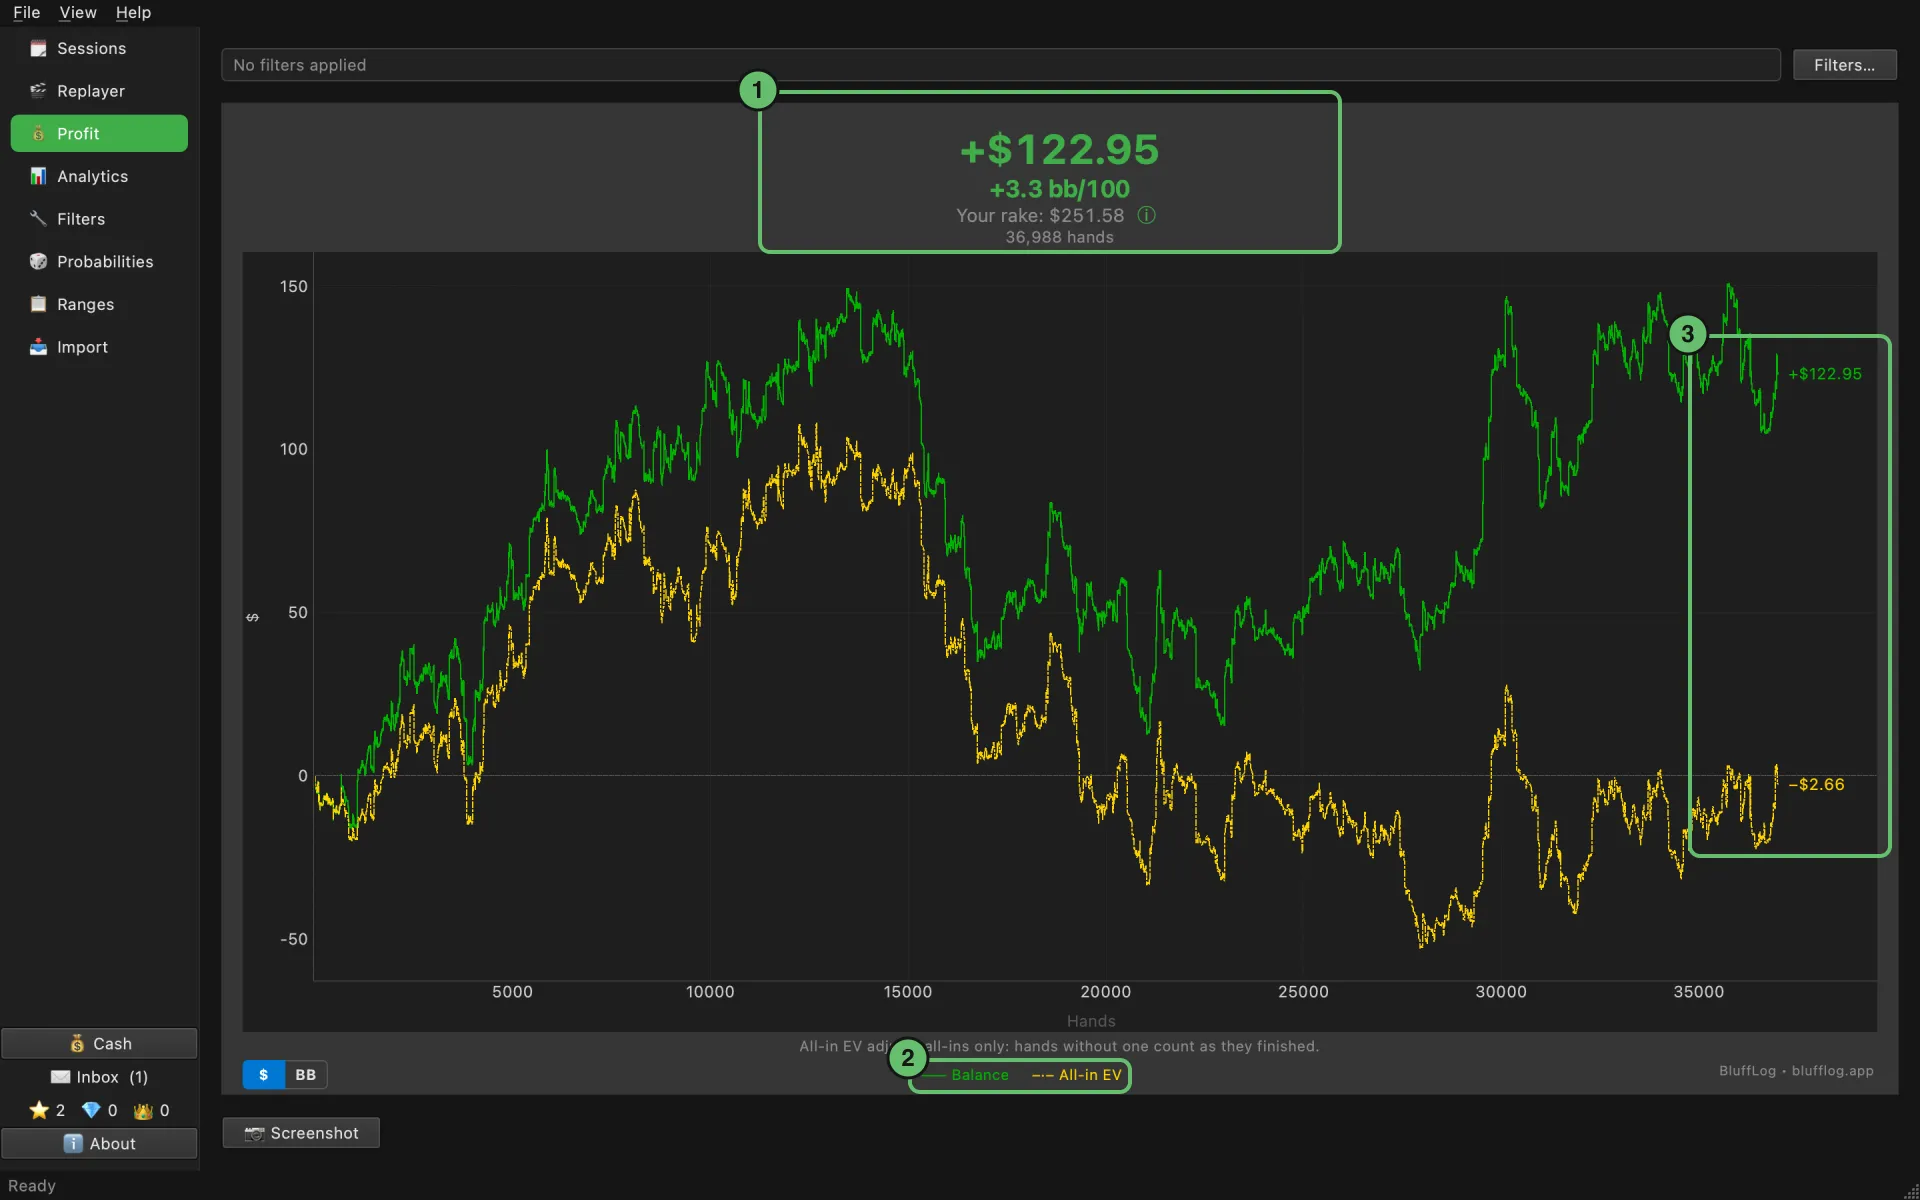Image resolution: width=1920 pixels, height=1200 pixels.
Task: Click the Profit money bag icon
Action: 38,134
